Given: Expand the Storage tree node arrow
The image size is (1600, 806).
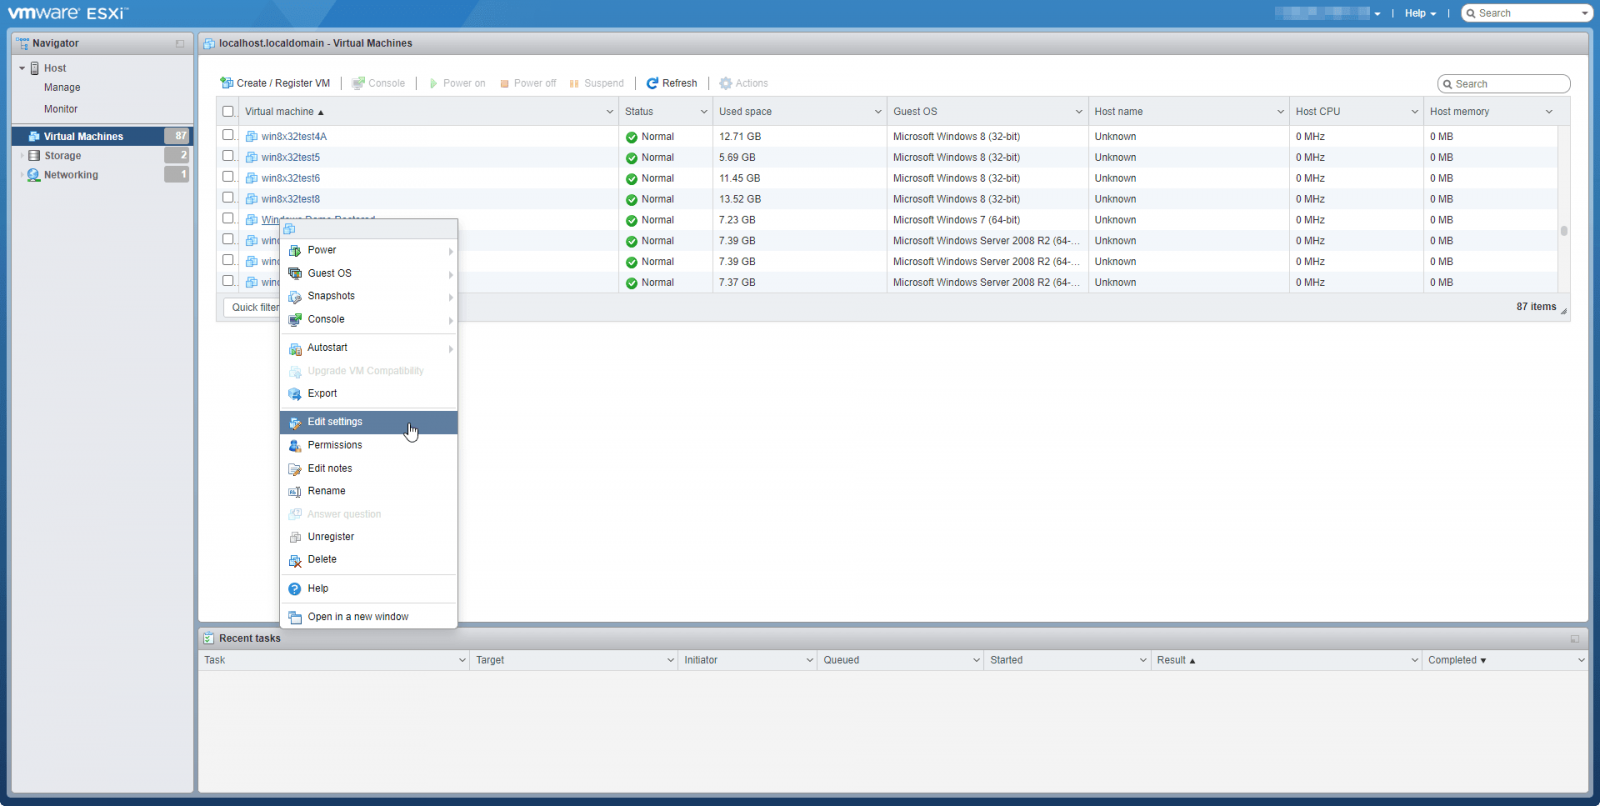Looking at the screenshot, I should click(x=22, y=156).
